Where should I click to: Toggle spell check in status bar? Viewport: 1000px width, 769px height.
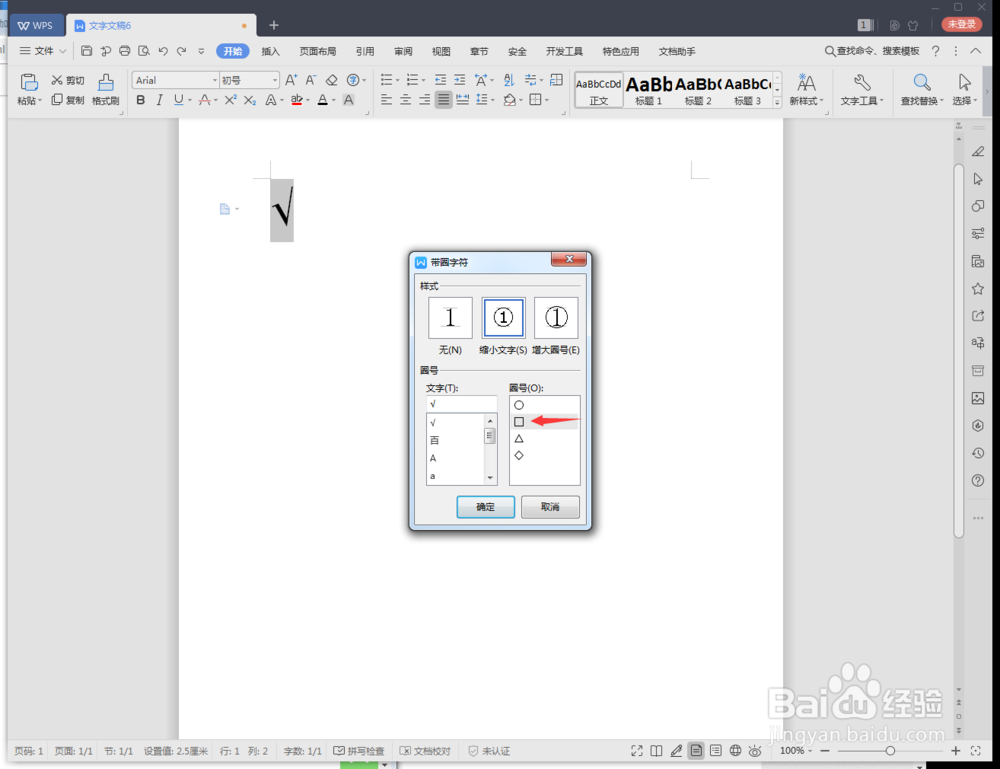tap(359, 751)
